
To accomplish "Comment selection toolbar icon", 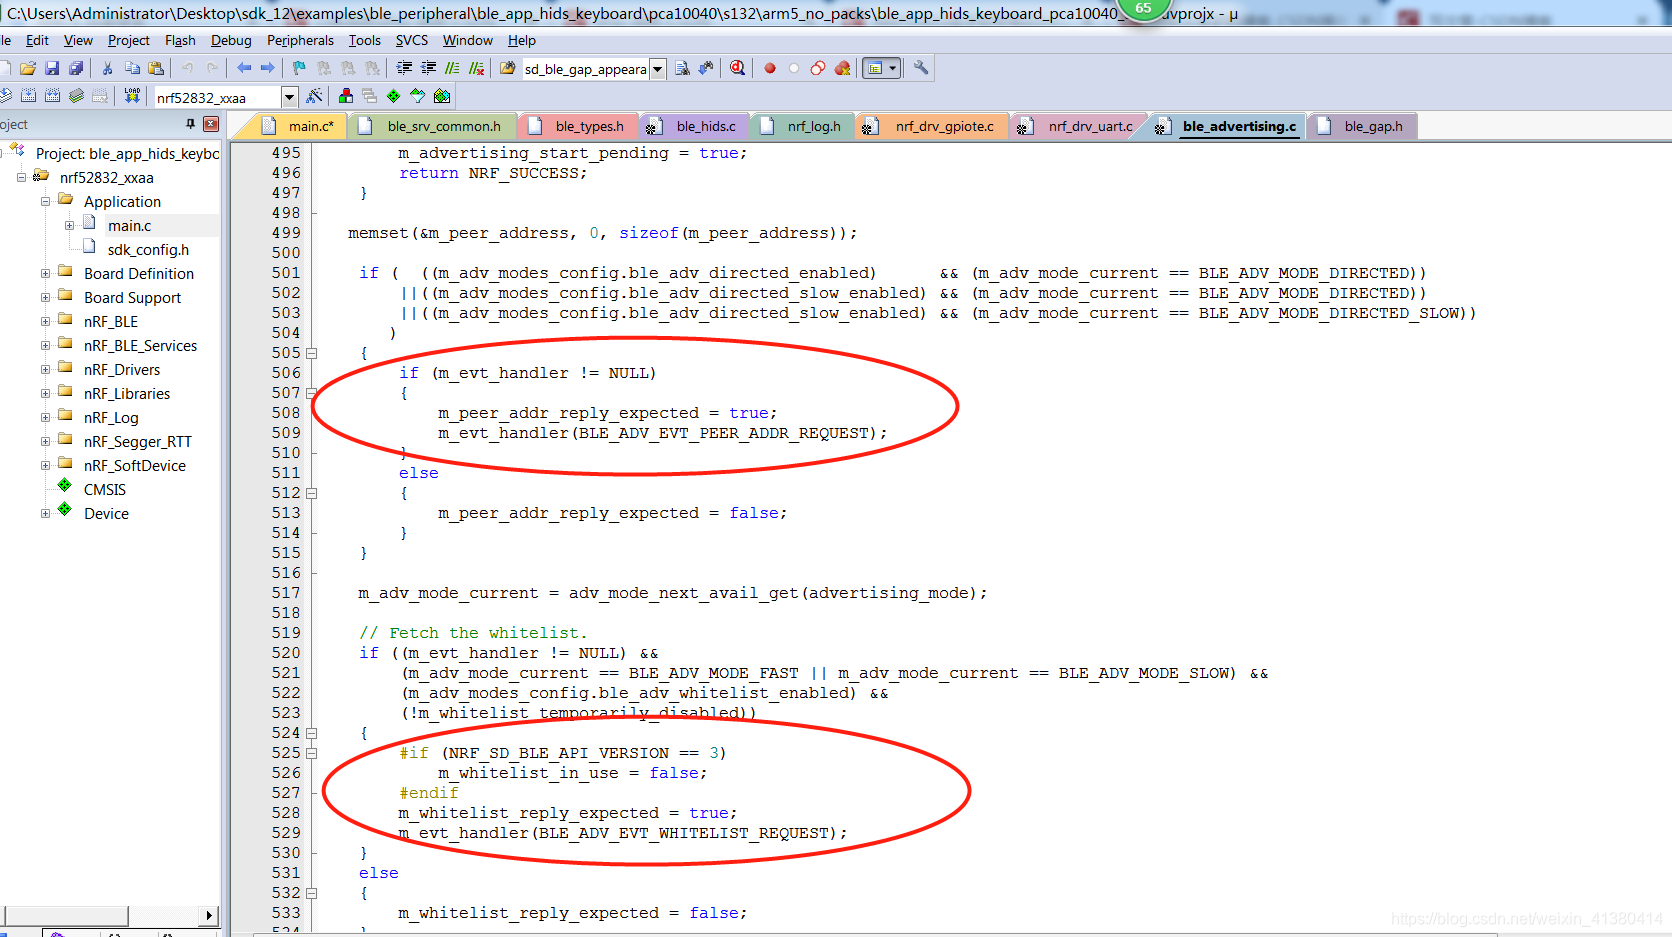I will 452,68.
